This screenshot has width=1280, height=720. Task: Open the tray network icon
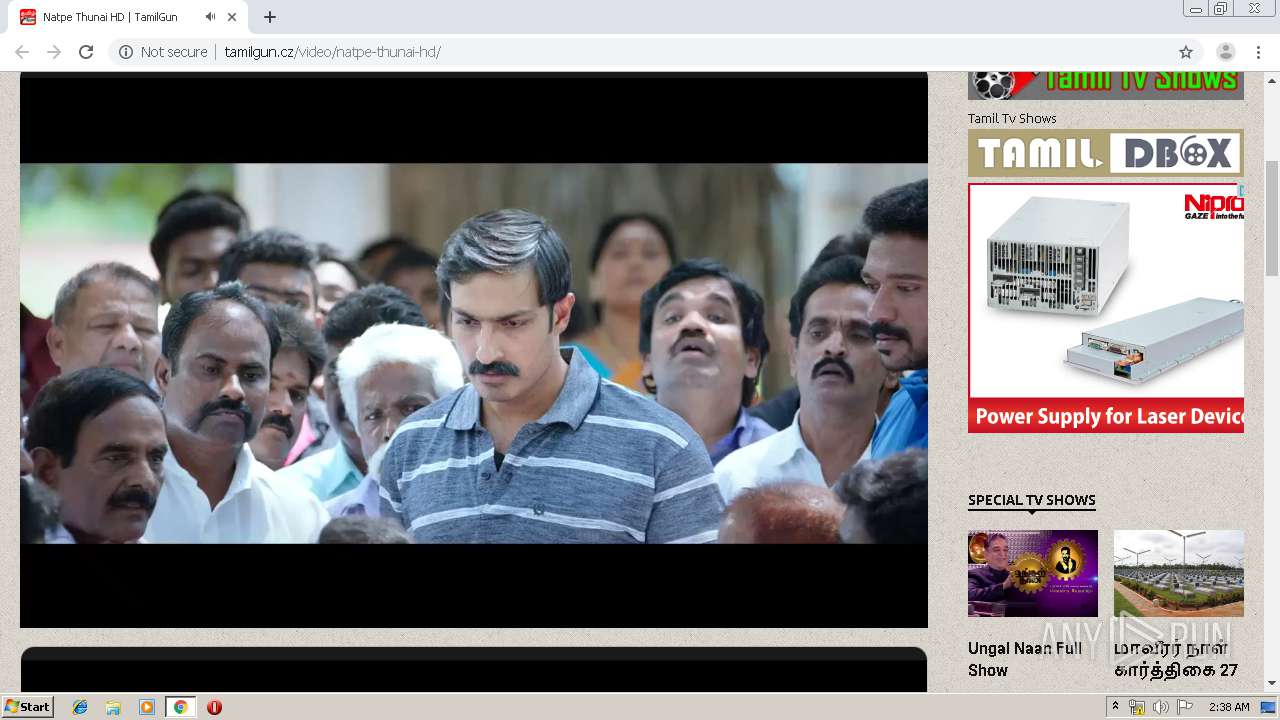point(1137,707)
